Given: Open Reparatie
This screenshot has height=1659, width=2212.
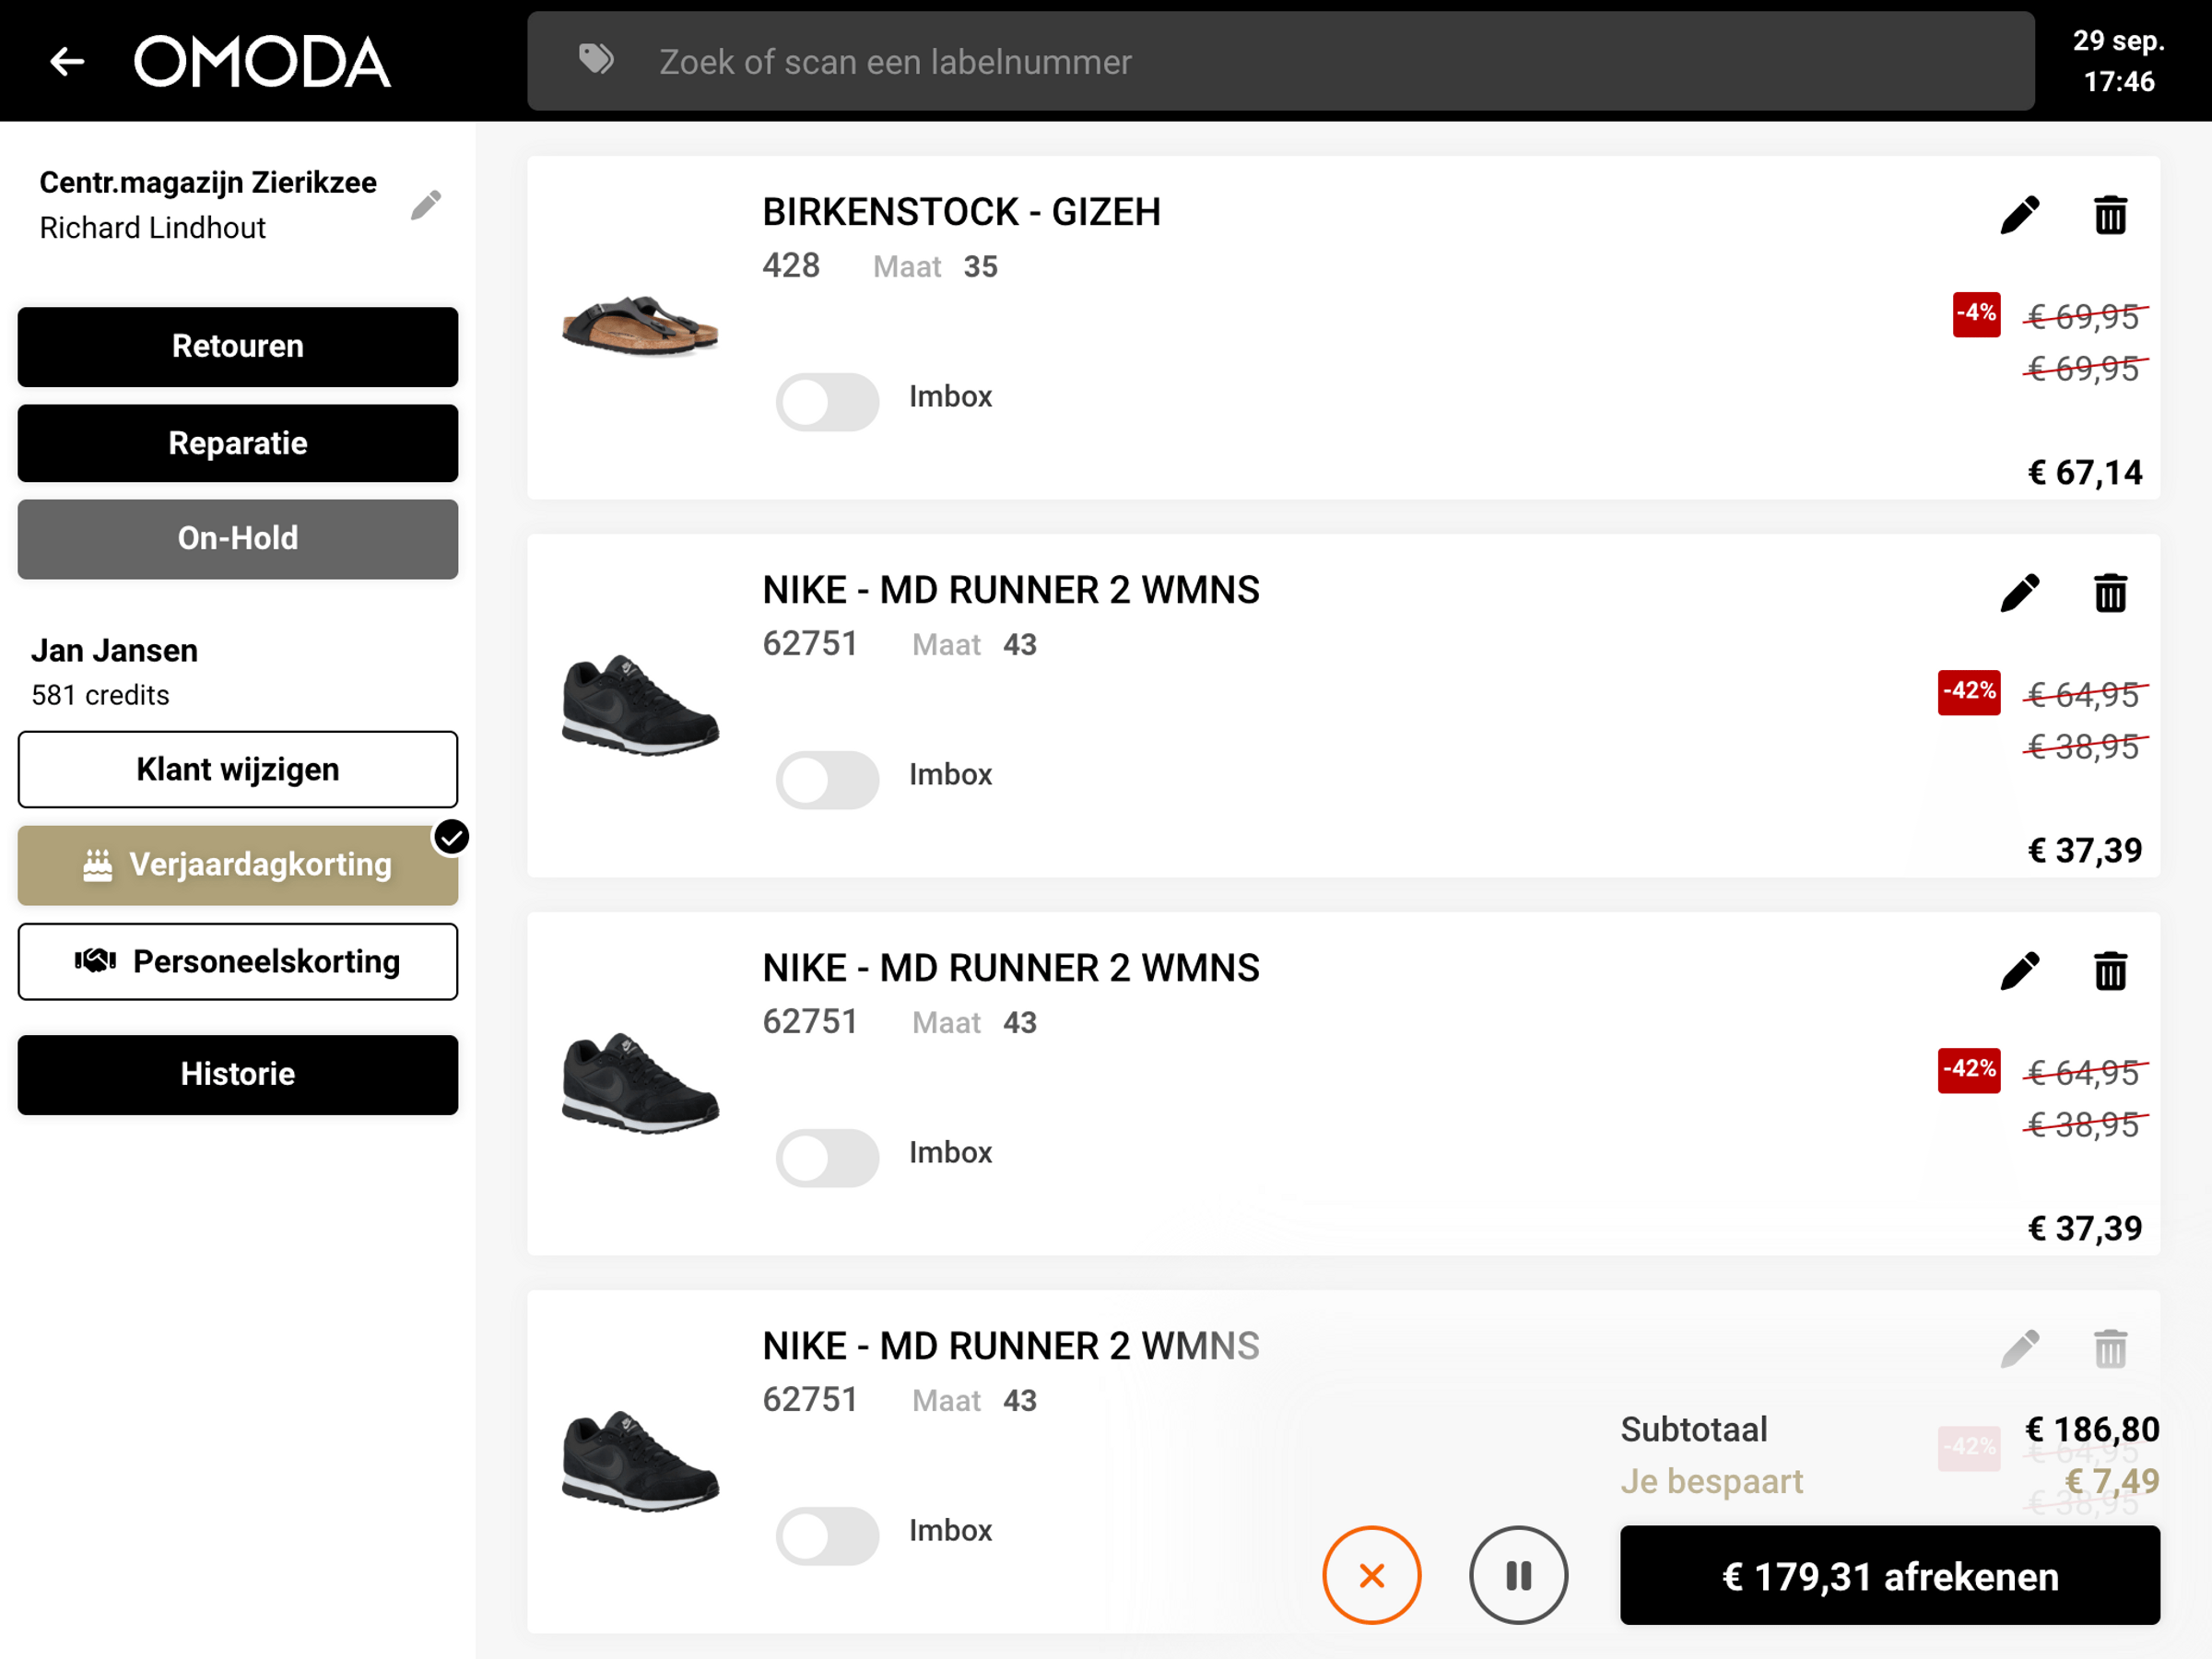Looking at the screenshot, I should point(238,443).
